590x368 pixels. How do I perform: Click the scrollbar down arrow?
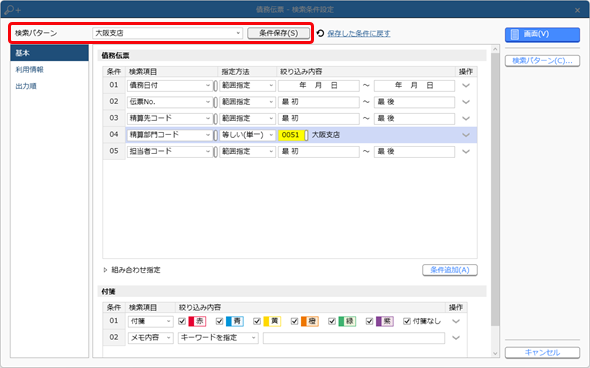tap(495, 353)
